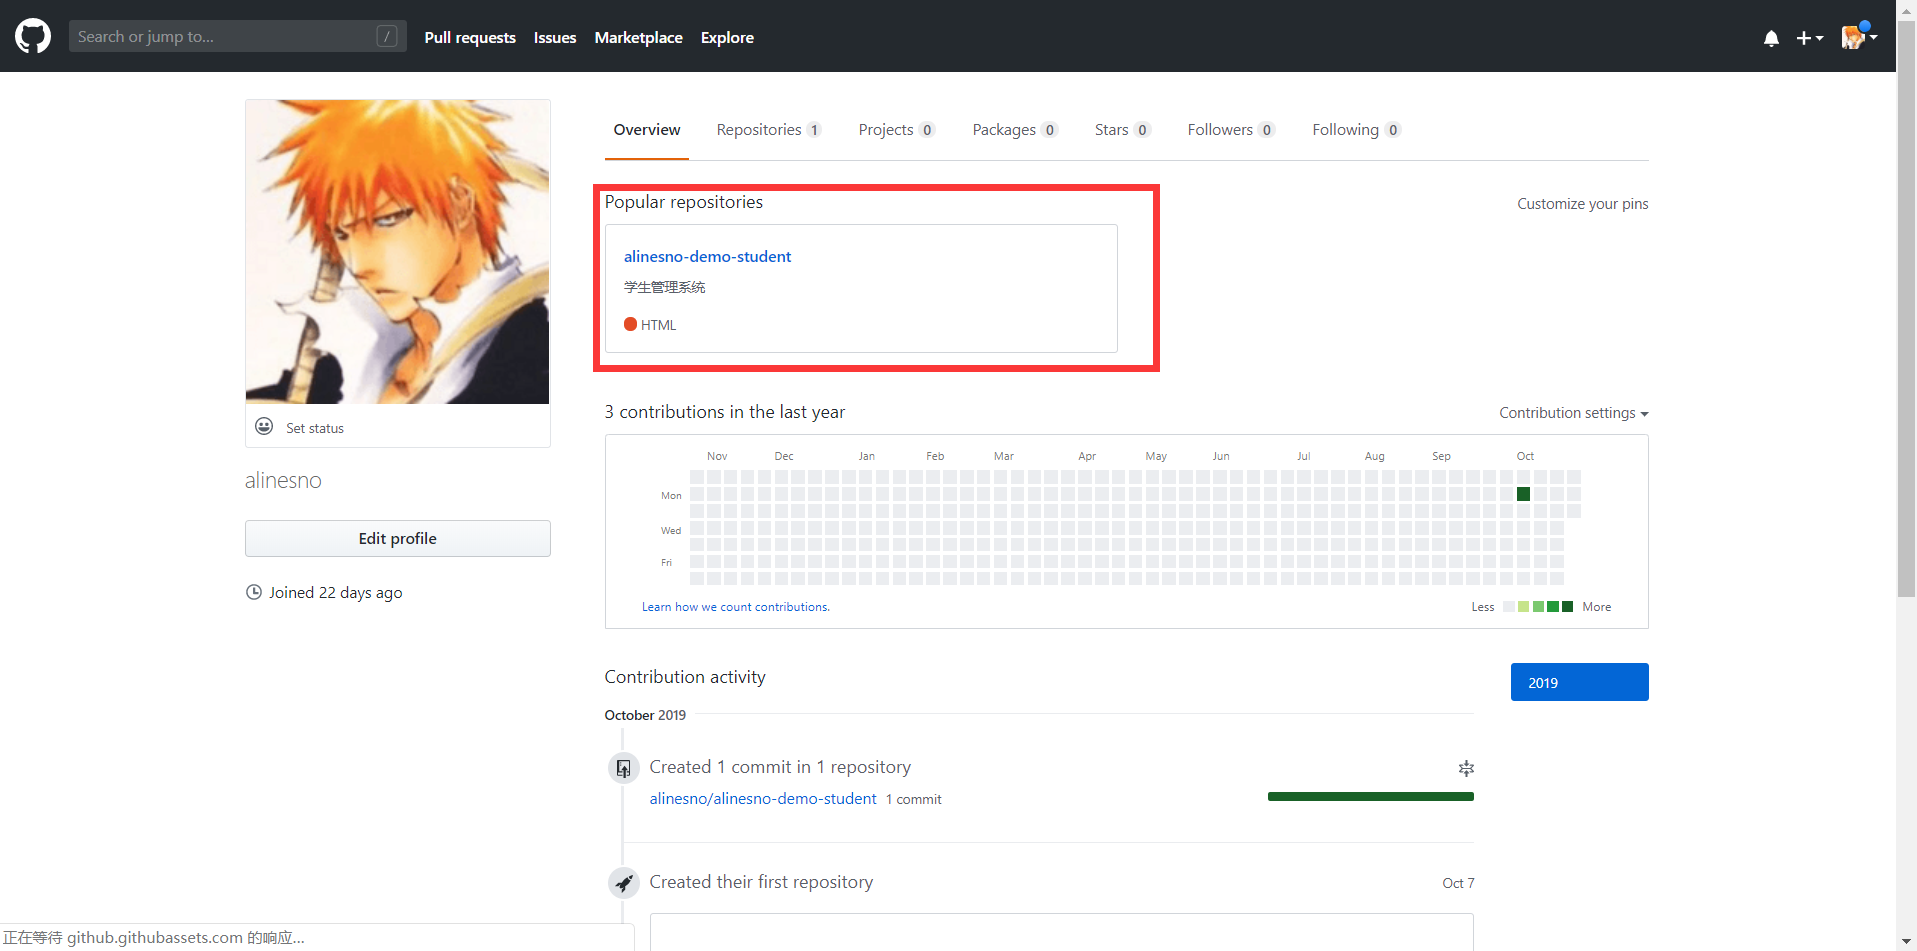
Task: Click the scrollbar down arrow
Action: click(x=1906, y=941)
